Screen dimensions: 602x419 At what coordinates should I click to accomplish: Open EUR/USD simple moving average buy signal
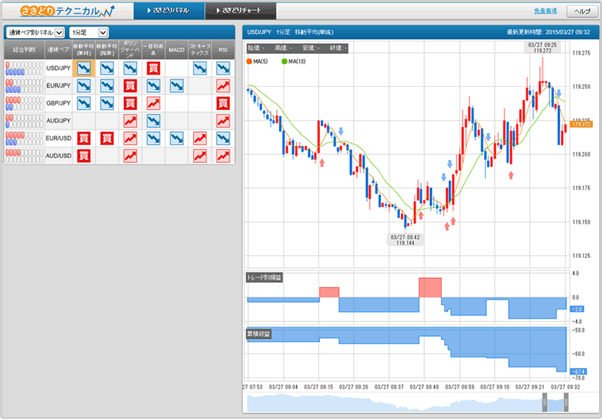pyautogui.click(x=84, y=138)
